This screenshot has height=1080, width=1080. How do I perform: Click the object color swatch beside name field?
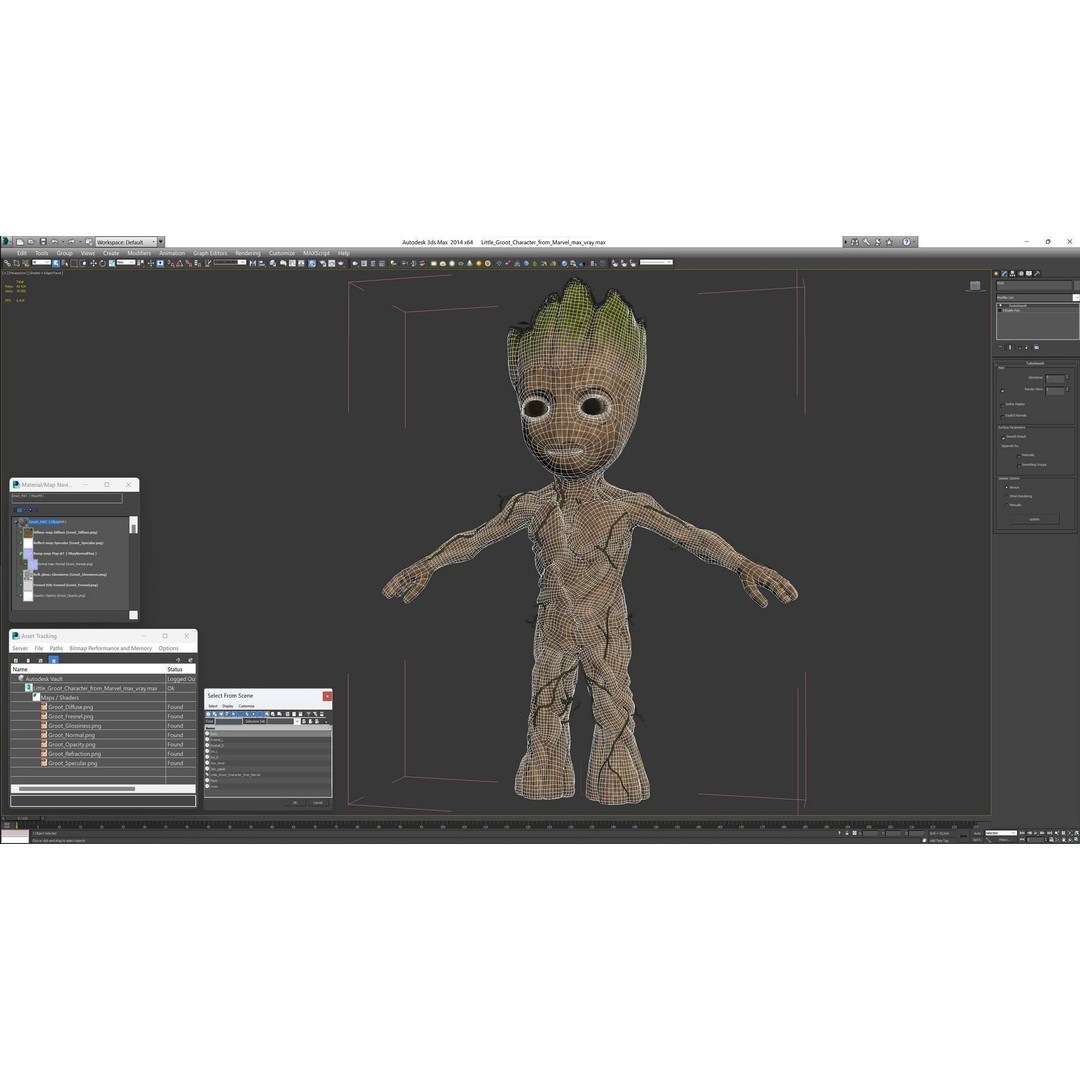(1077, 285)
